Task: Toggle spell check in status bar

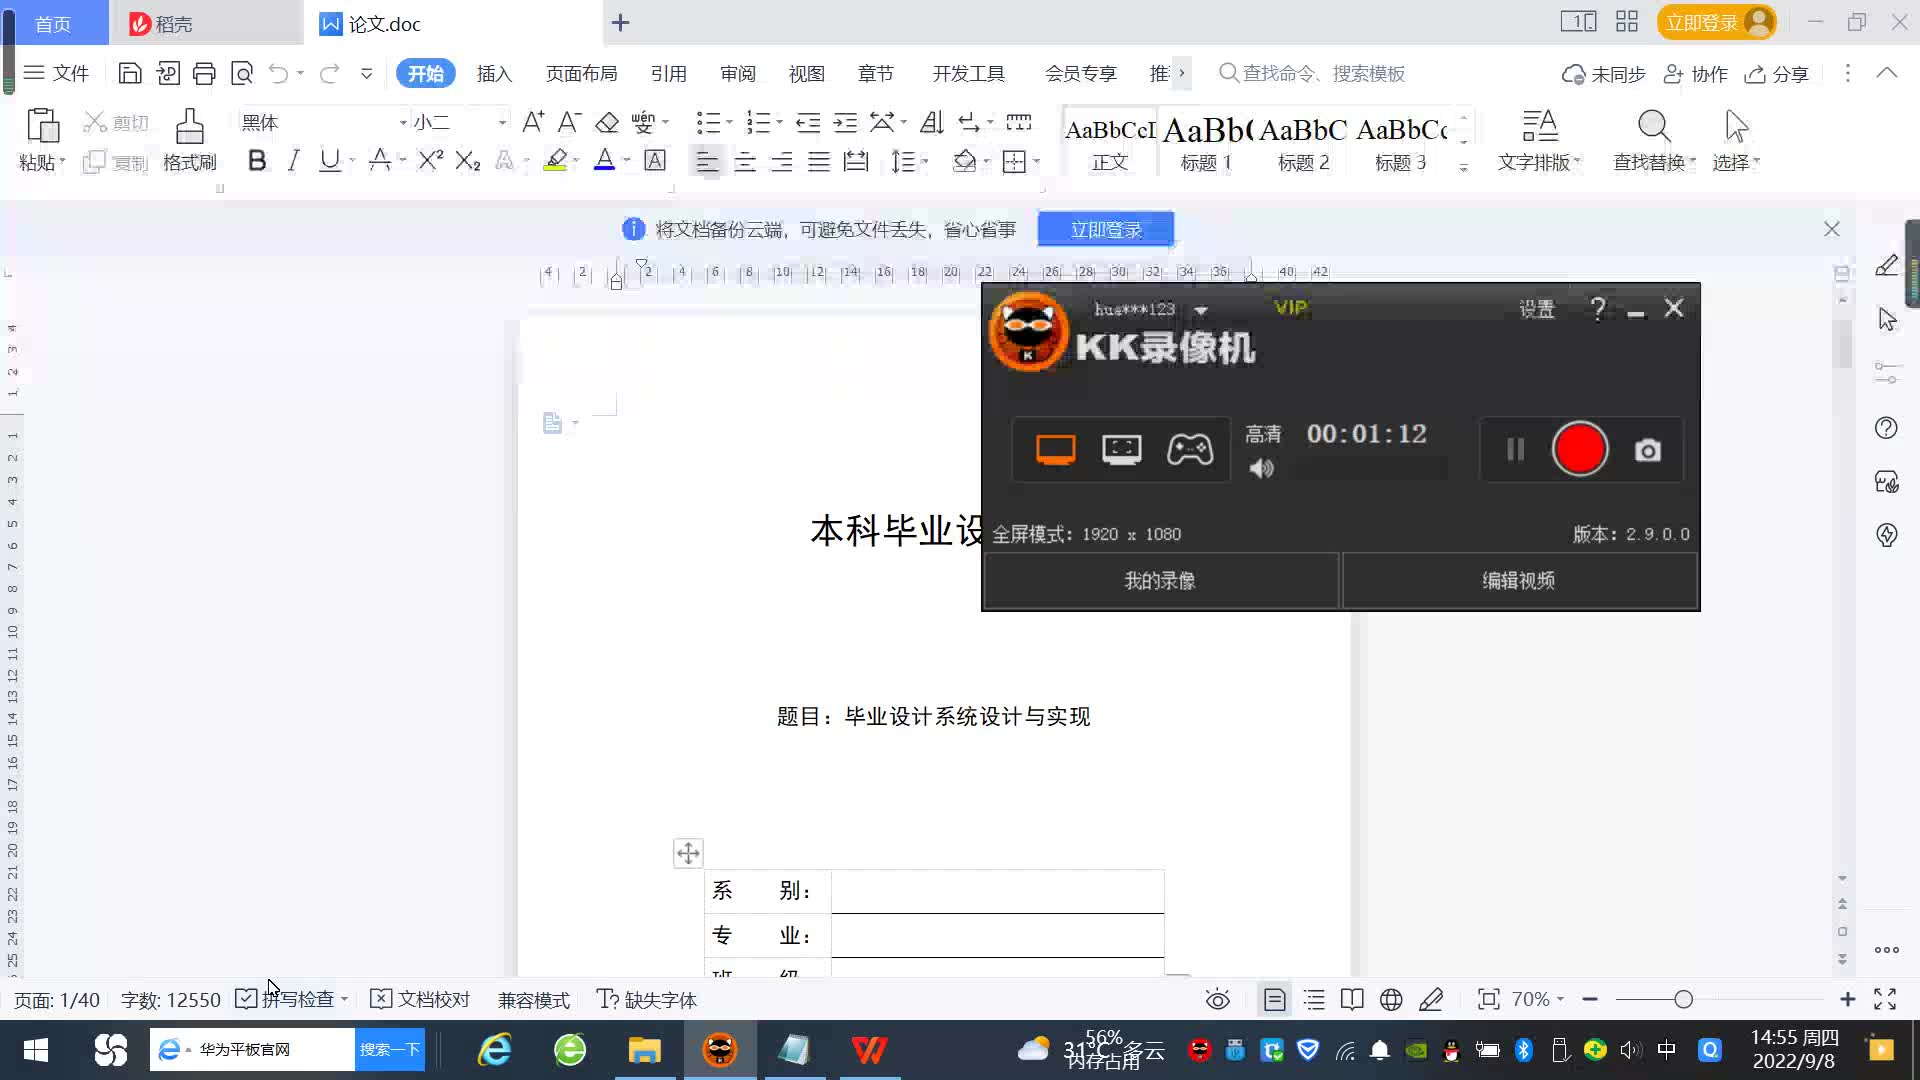Action: [292, 999]
